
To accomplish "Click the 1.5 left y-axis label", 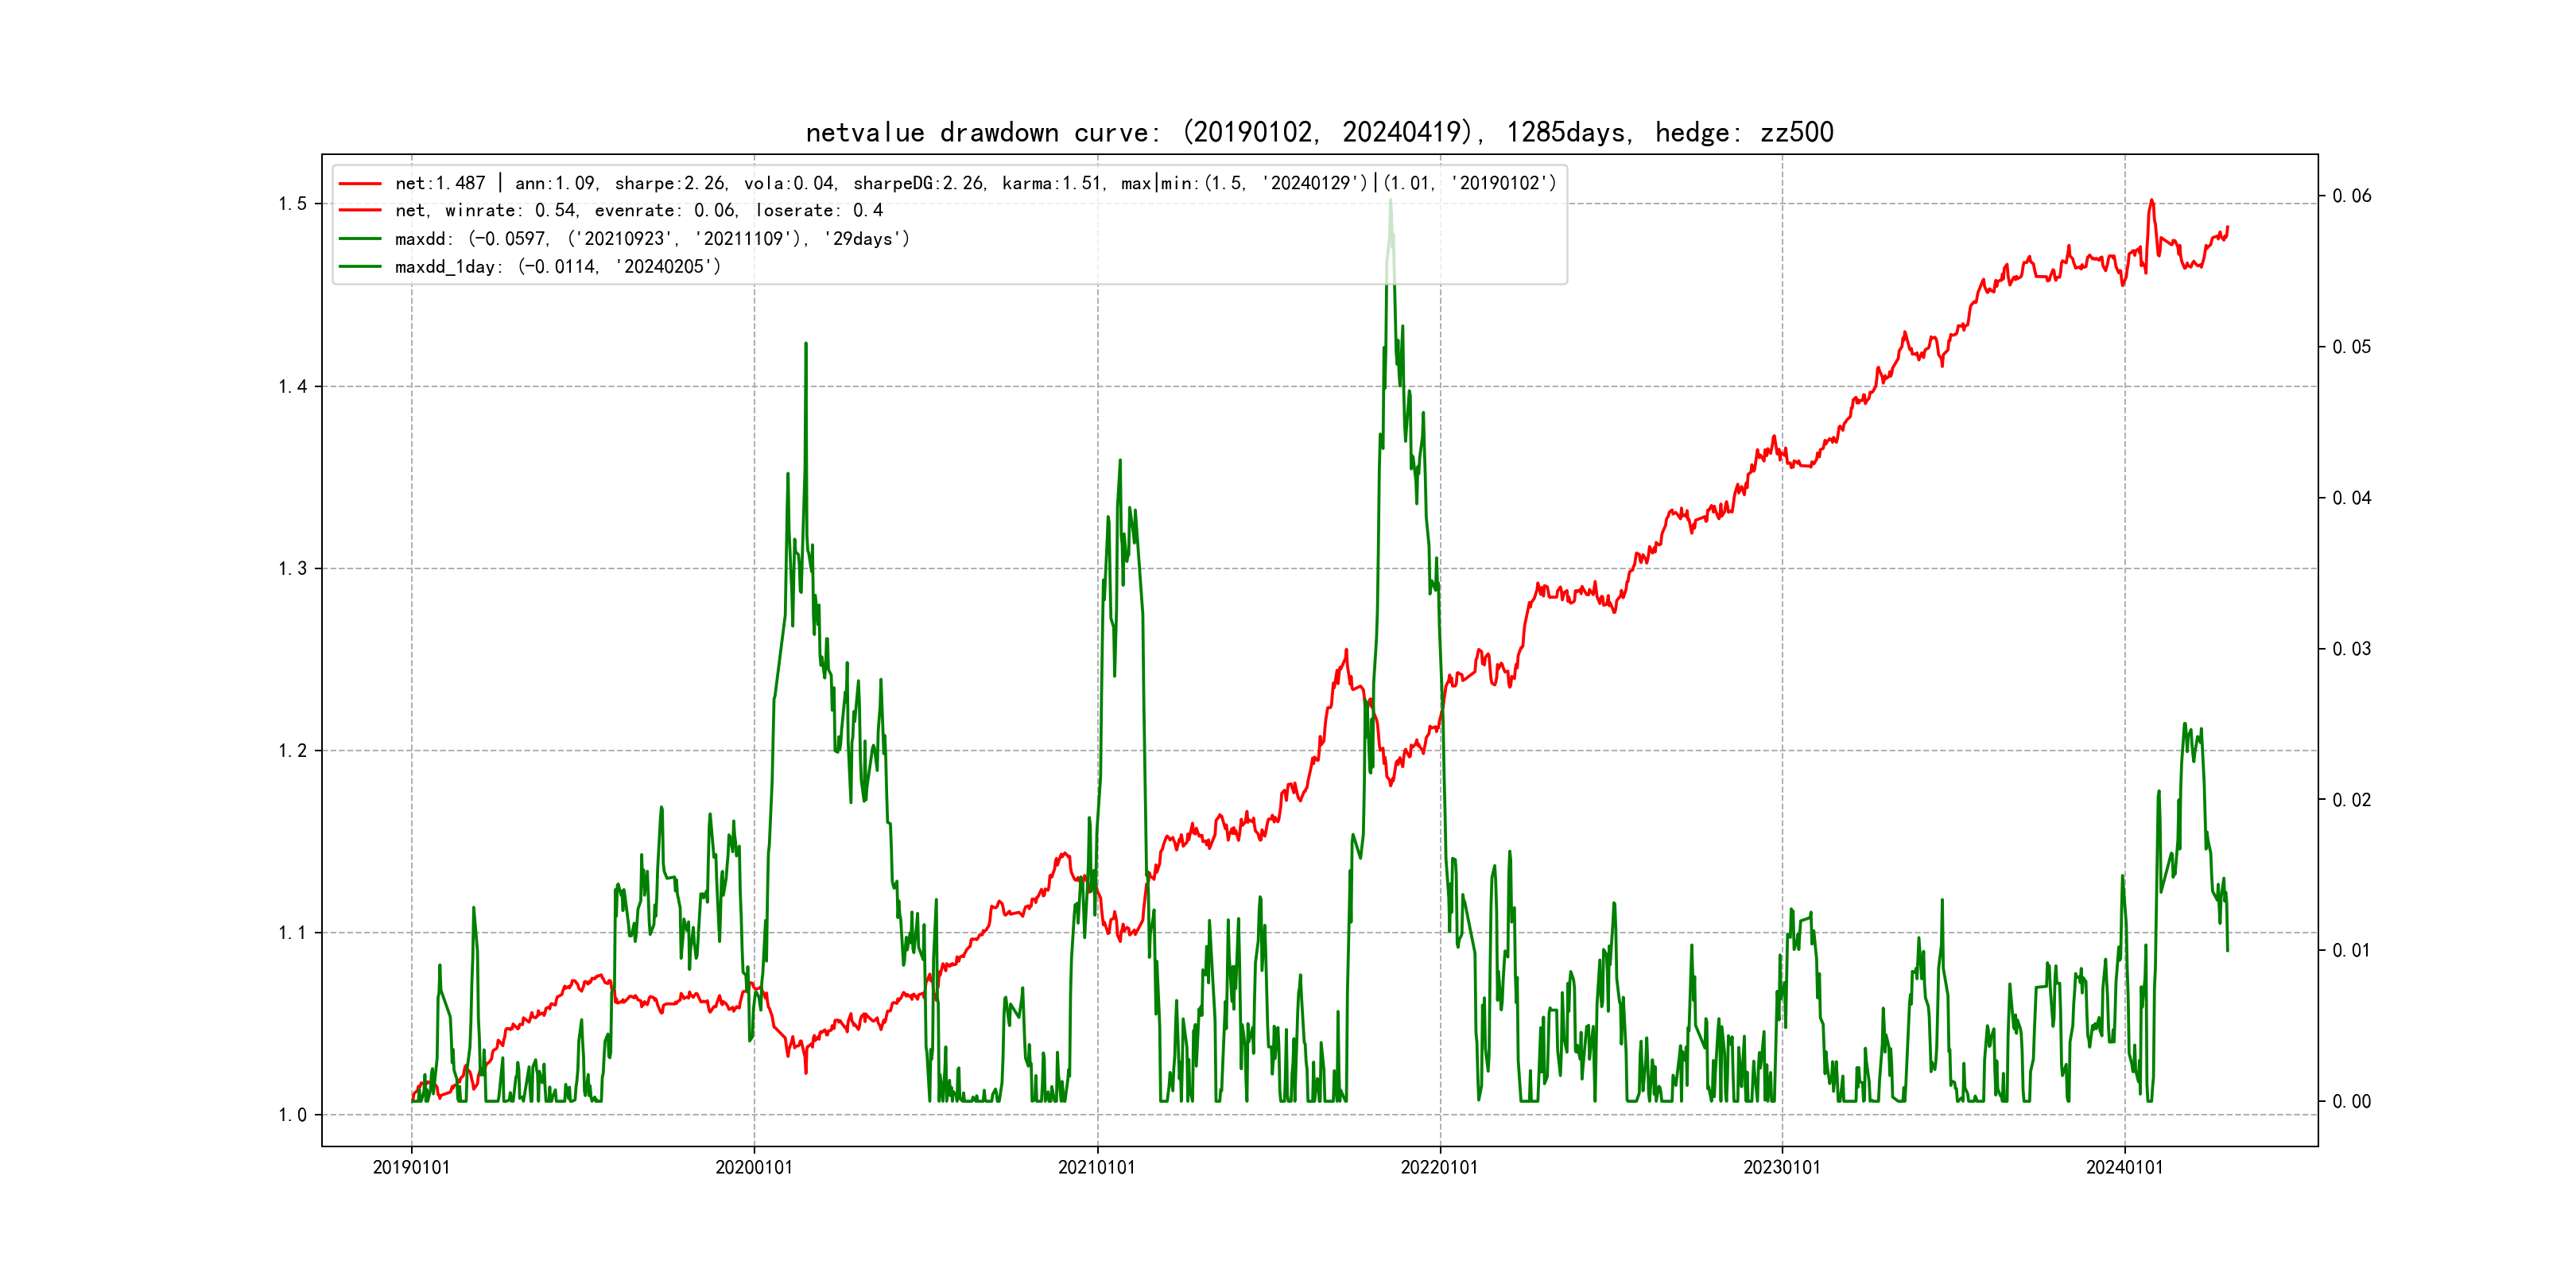I will (x=292, y=204).
